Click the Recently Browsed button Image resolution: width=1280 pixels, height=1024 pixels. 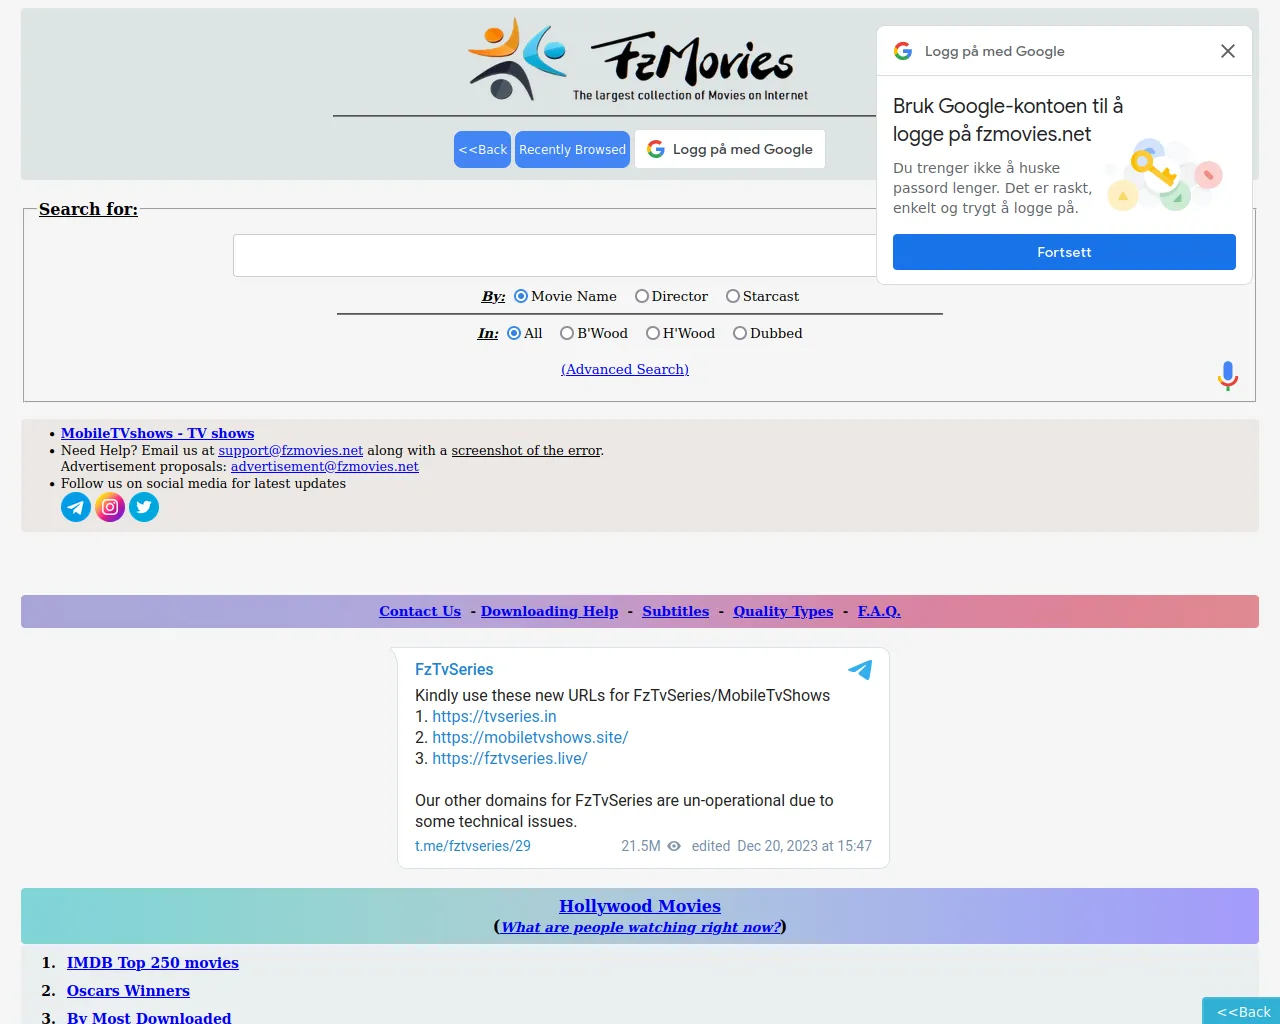[x=572, y=149]
